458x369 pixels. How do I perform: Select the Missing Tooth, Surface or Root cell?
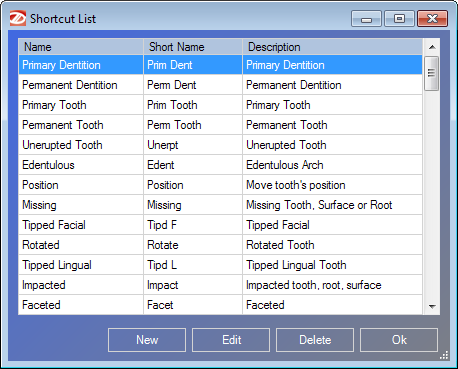(332, 205)
